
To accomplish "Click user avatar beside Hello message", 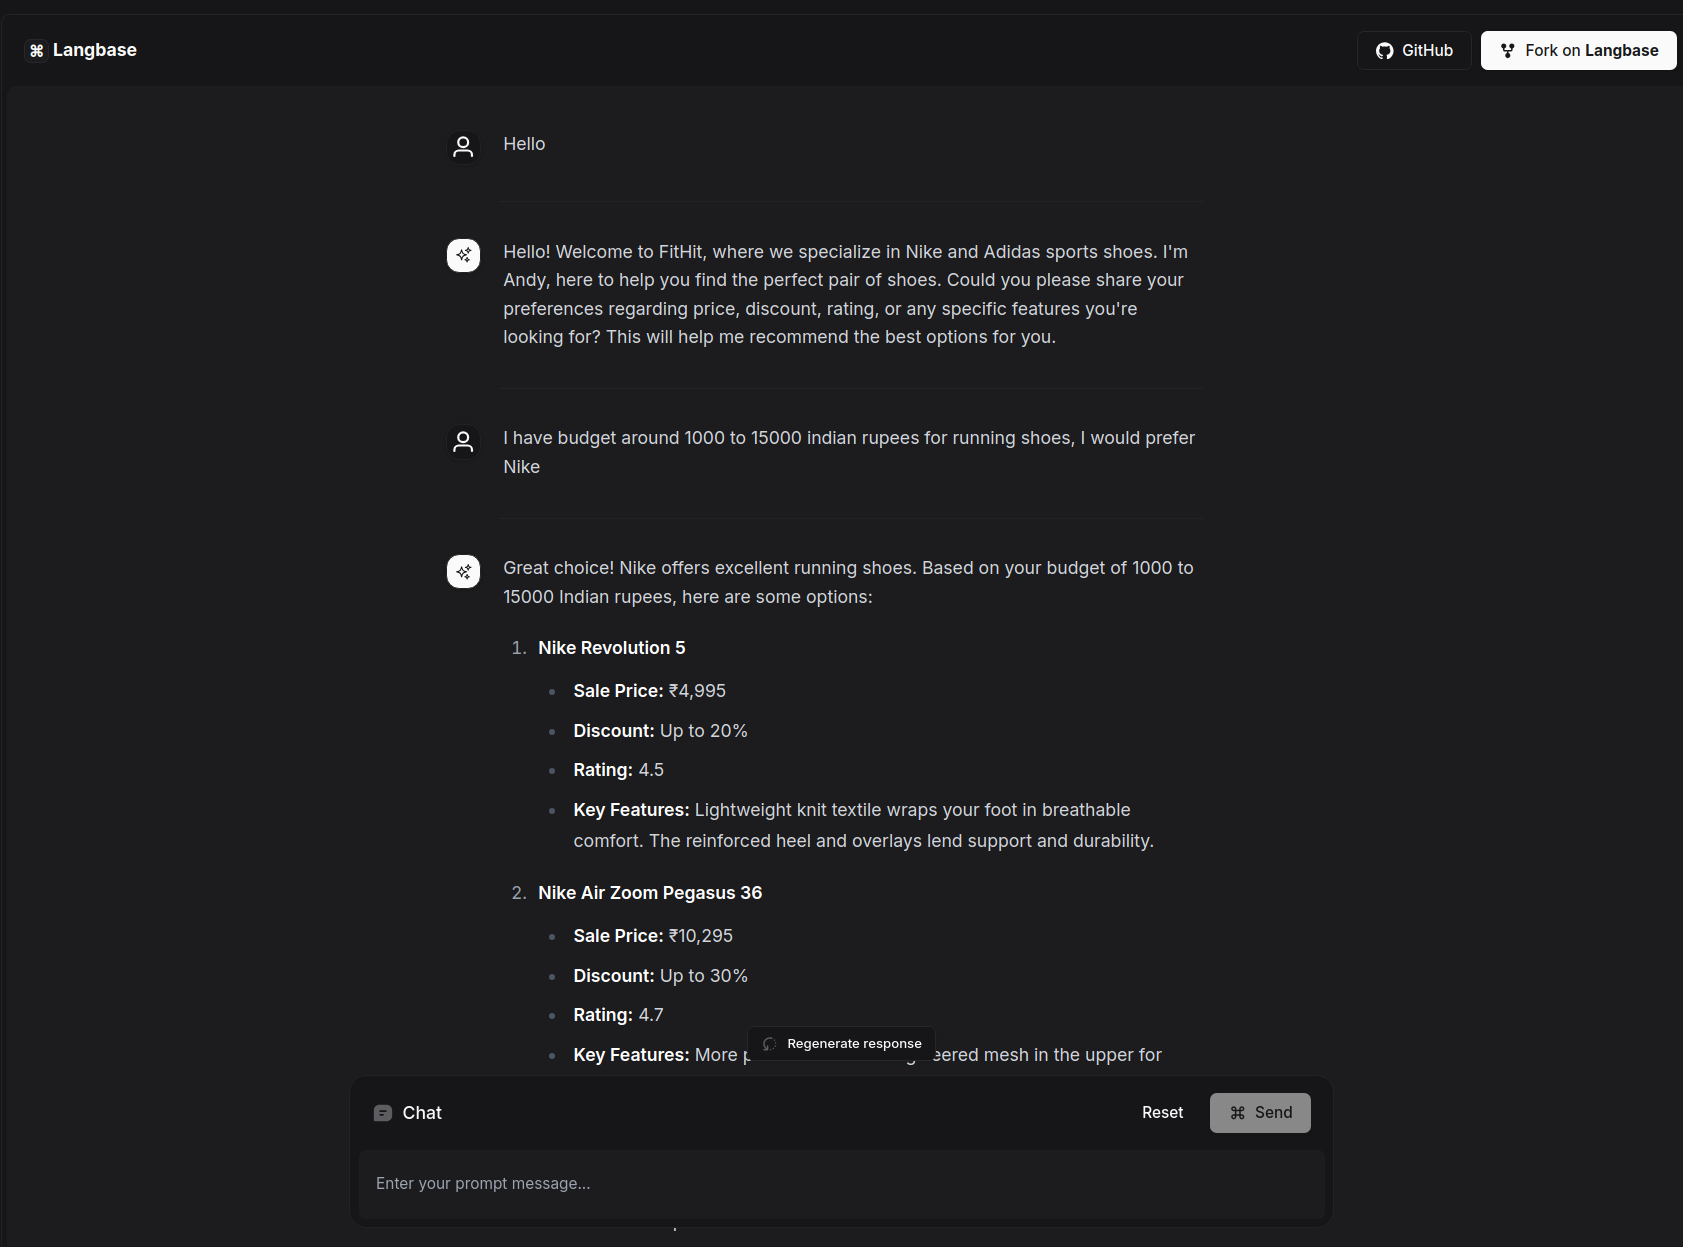I will [x=463, y=147].
